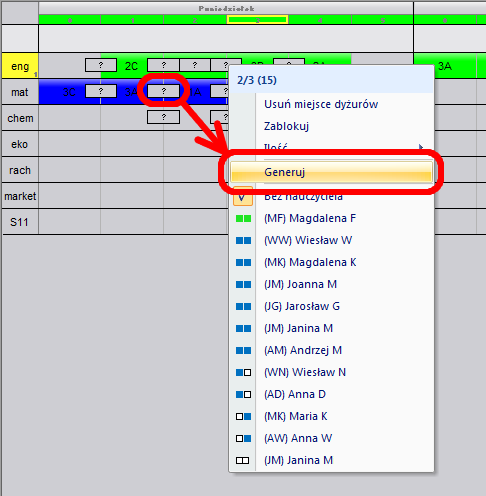
Task: Select 'Usuń miejsce dyżurów' menu entry
Action: click(x=321, y=104)
